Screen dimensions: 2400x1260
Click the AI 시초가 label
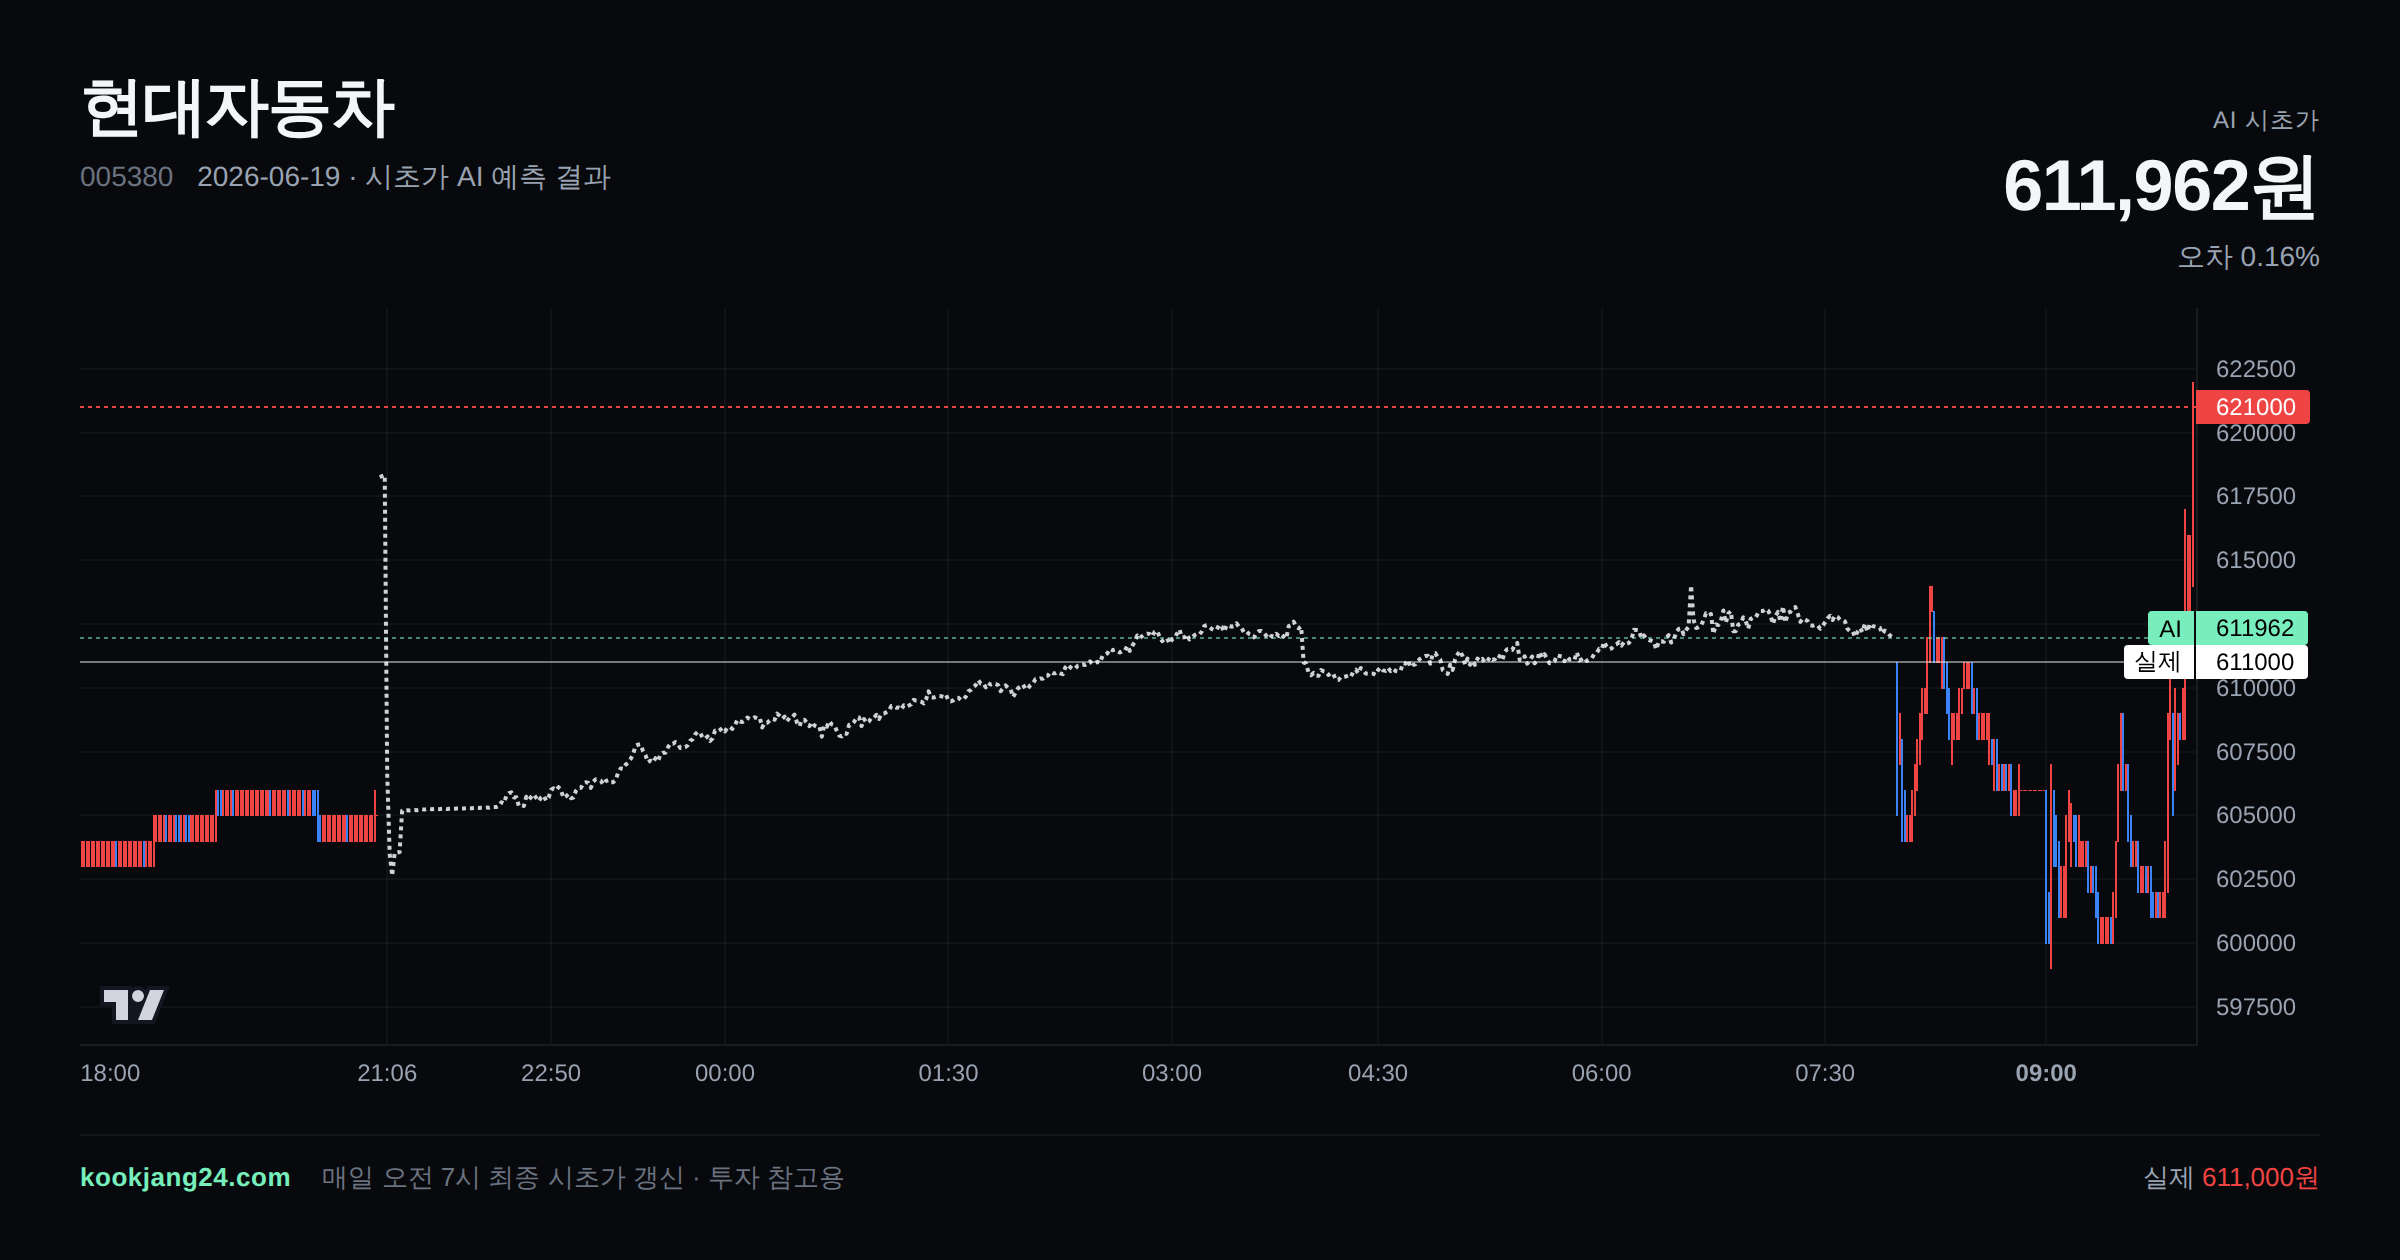pos(2266,121)
